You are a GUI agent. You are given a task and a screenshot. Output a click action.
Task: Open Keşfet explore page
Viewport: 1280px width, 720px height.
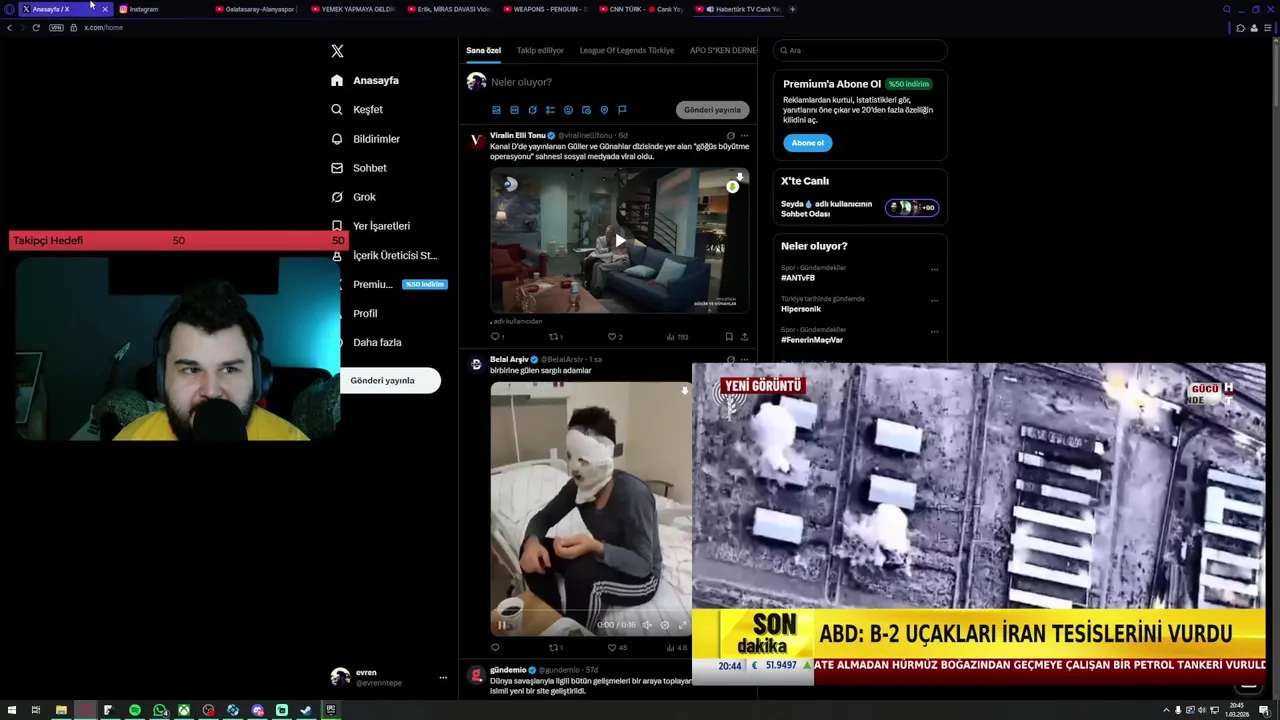click(357, 109)
